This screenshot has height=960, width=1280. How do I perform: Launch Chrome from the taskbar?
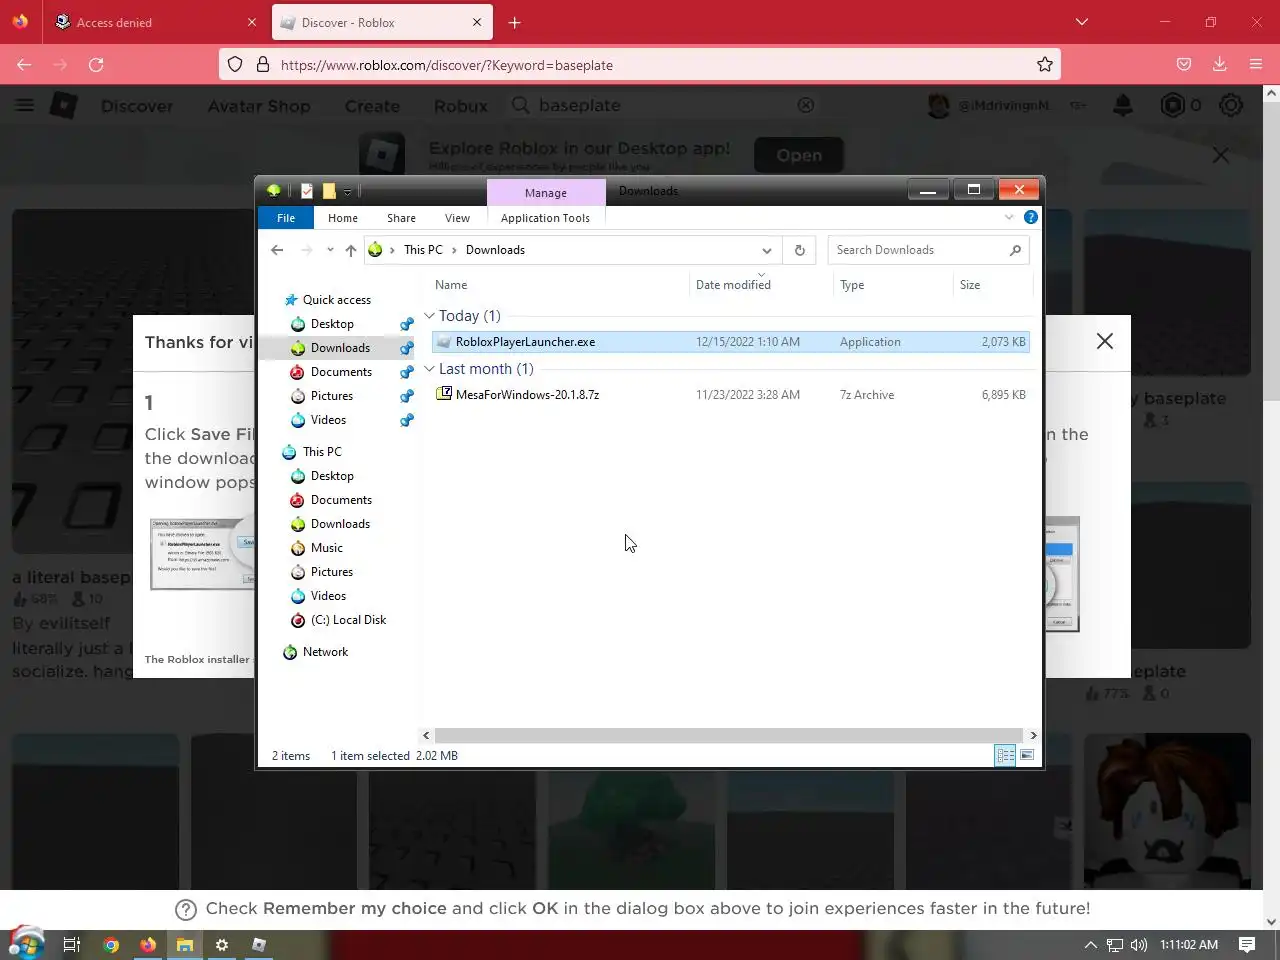coord(111,944)
